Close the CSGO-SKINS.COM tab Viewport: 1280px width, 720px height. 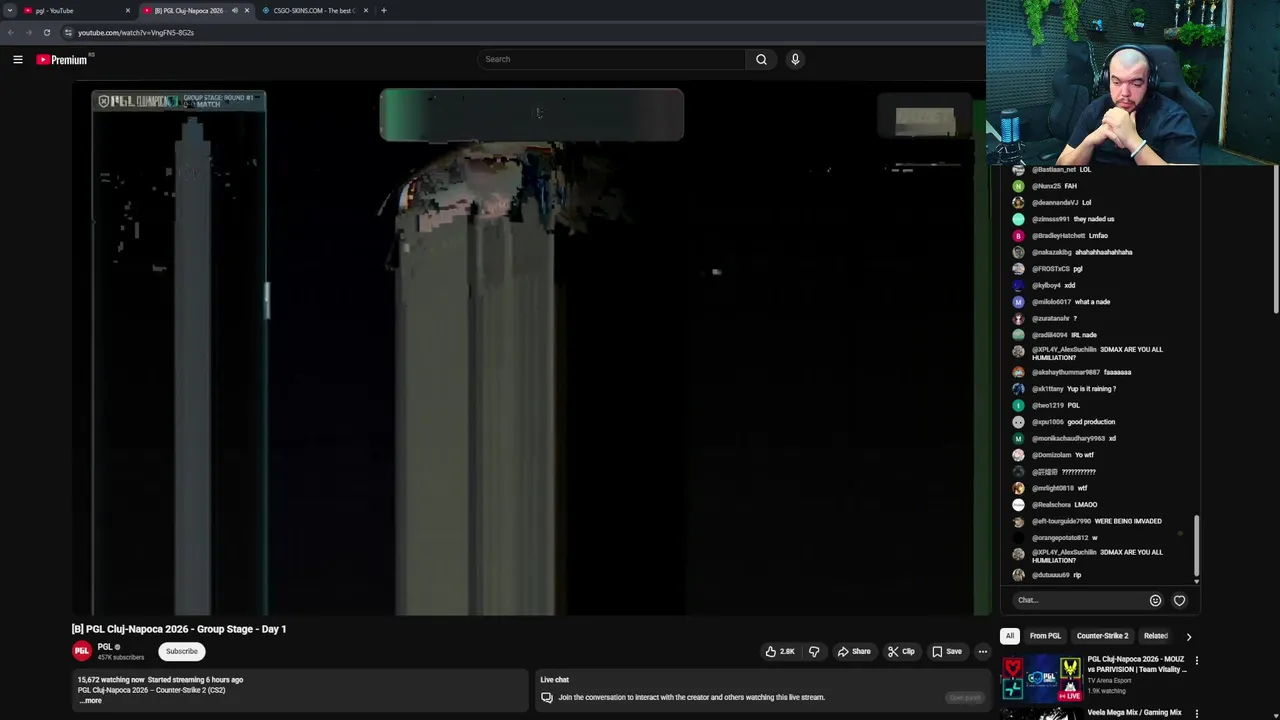(366, 10)
